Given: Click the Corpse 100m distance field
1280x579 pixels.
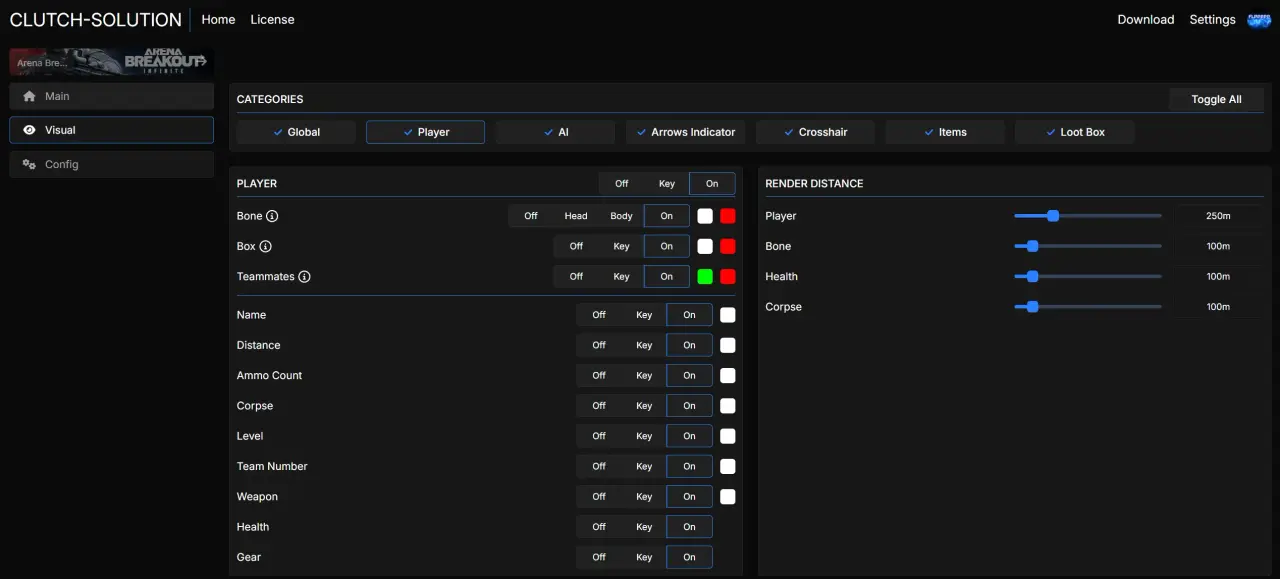Looking at the screenshot, I should tap(1218, 307).
